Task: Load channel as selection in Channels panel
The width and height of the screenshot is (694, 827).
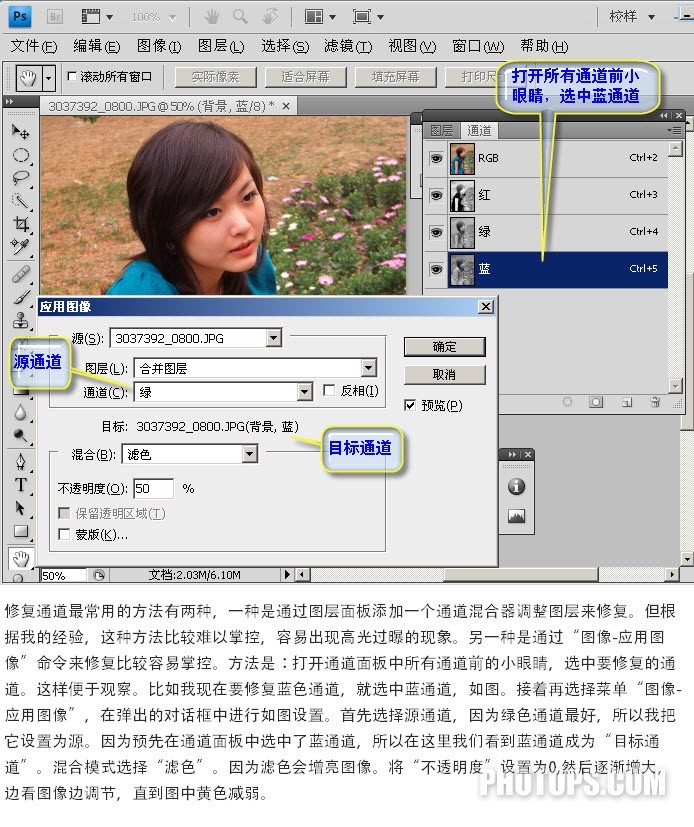Action: coord(567,402)
